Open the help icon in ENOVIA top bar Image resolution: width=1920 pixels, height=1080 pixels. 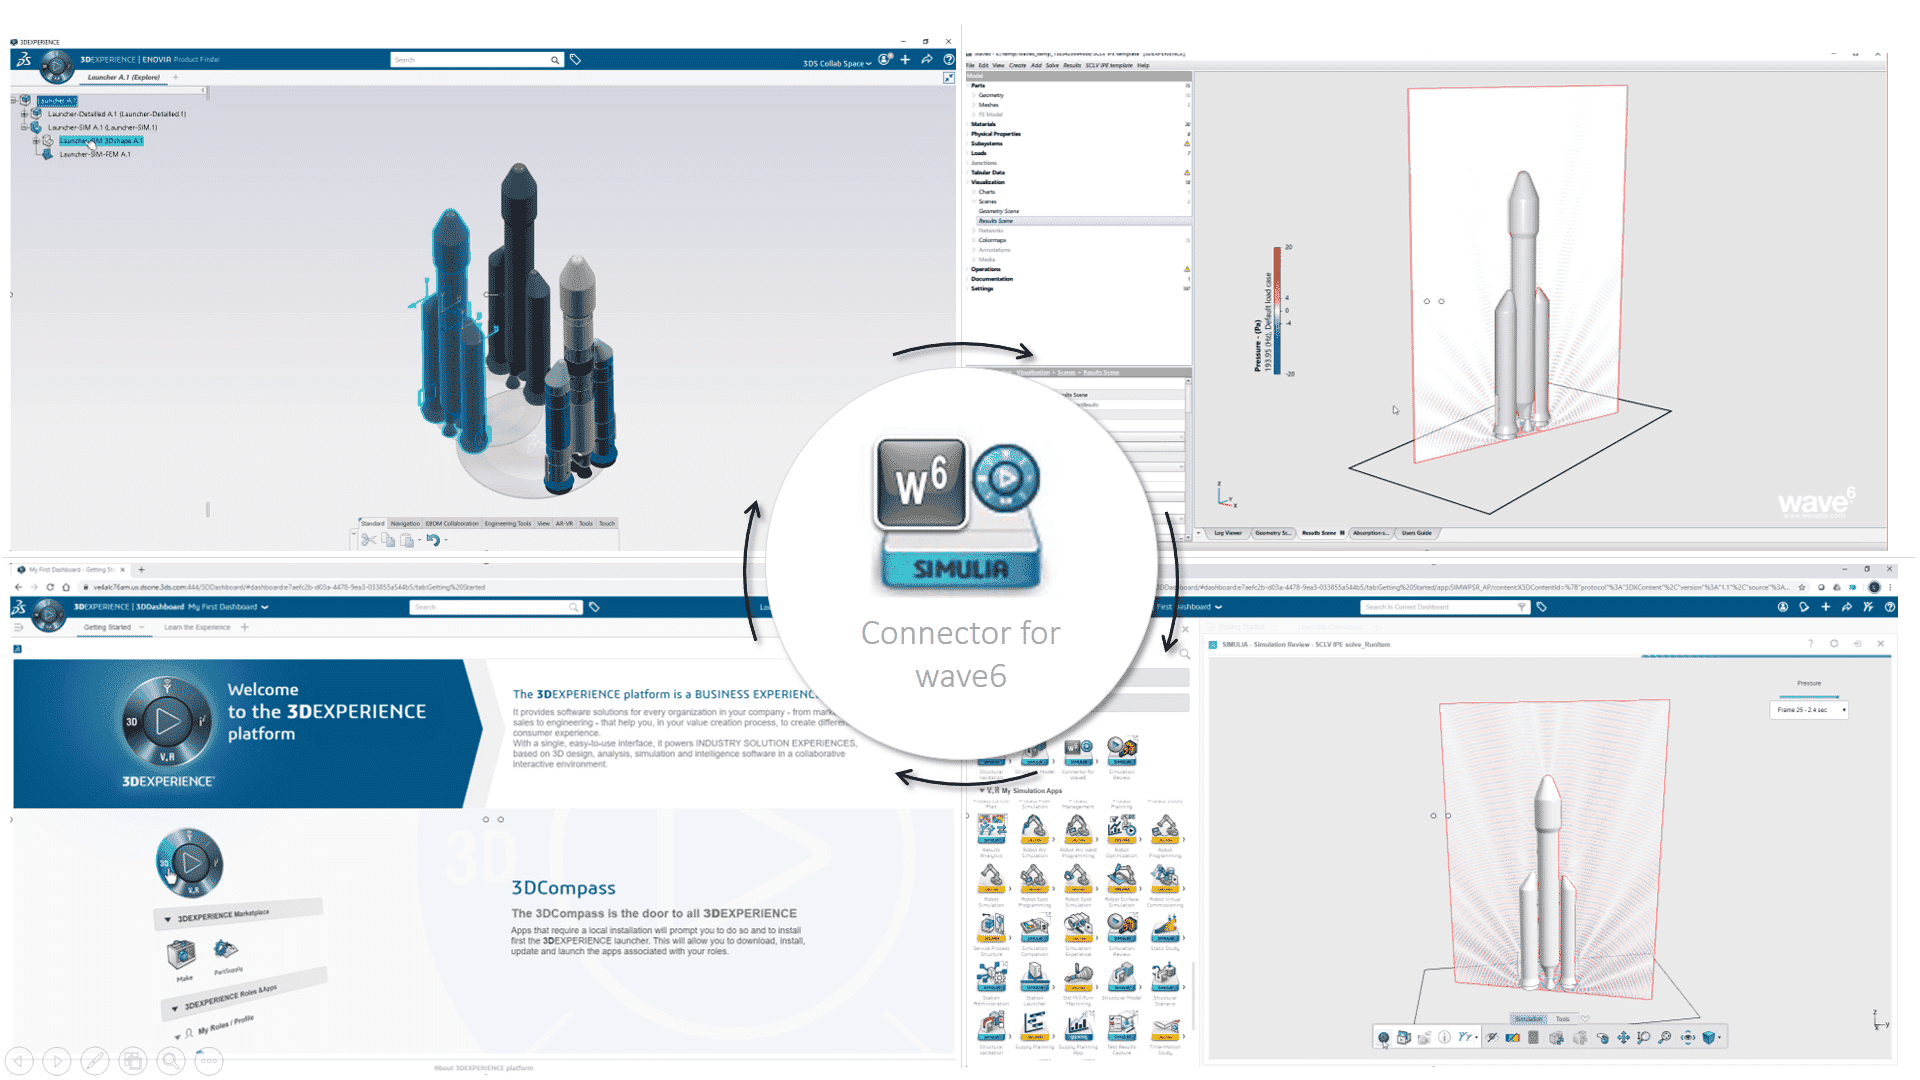[x=948, y=60]
